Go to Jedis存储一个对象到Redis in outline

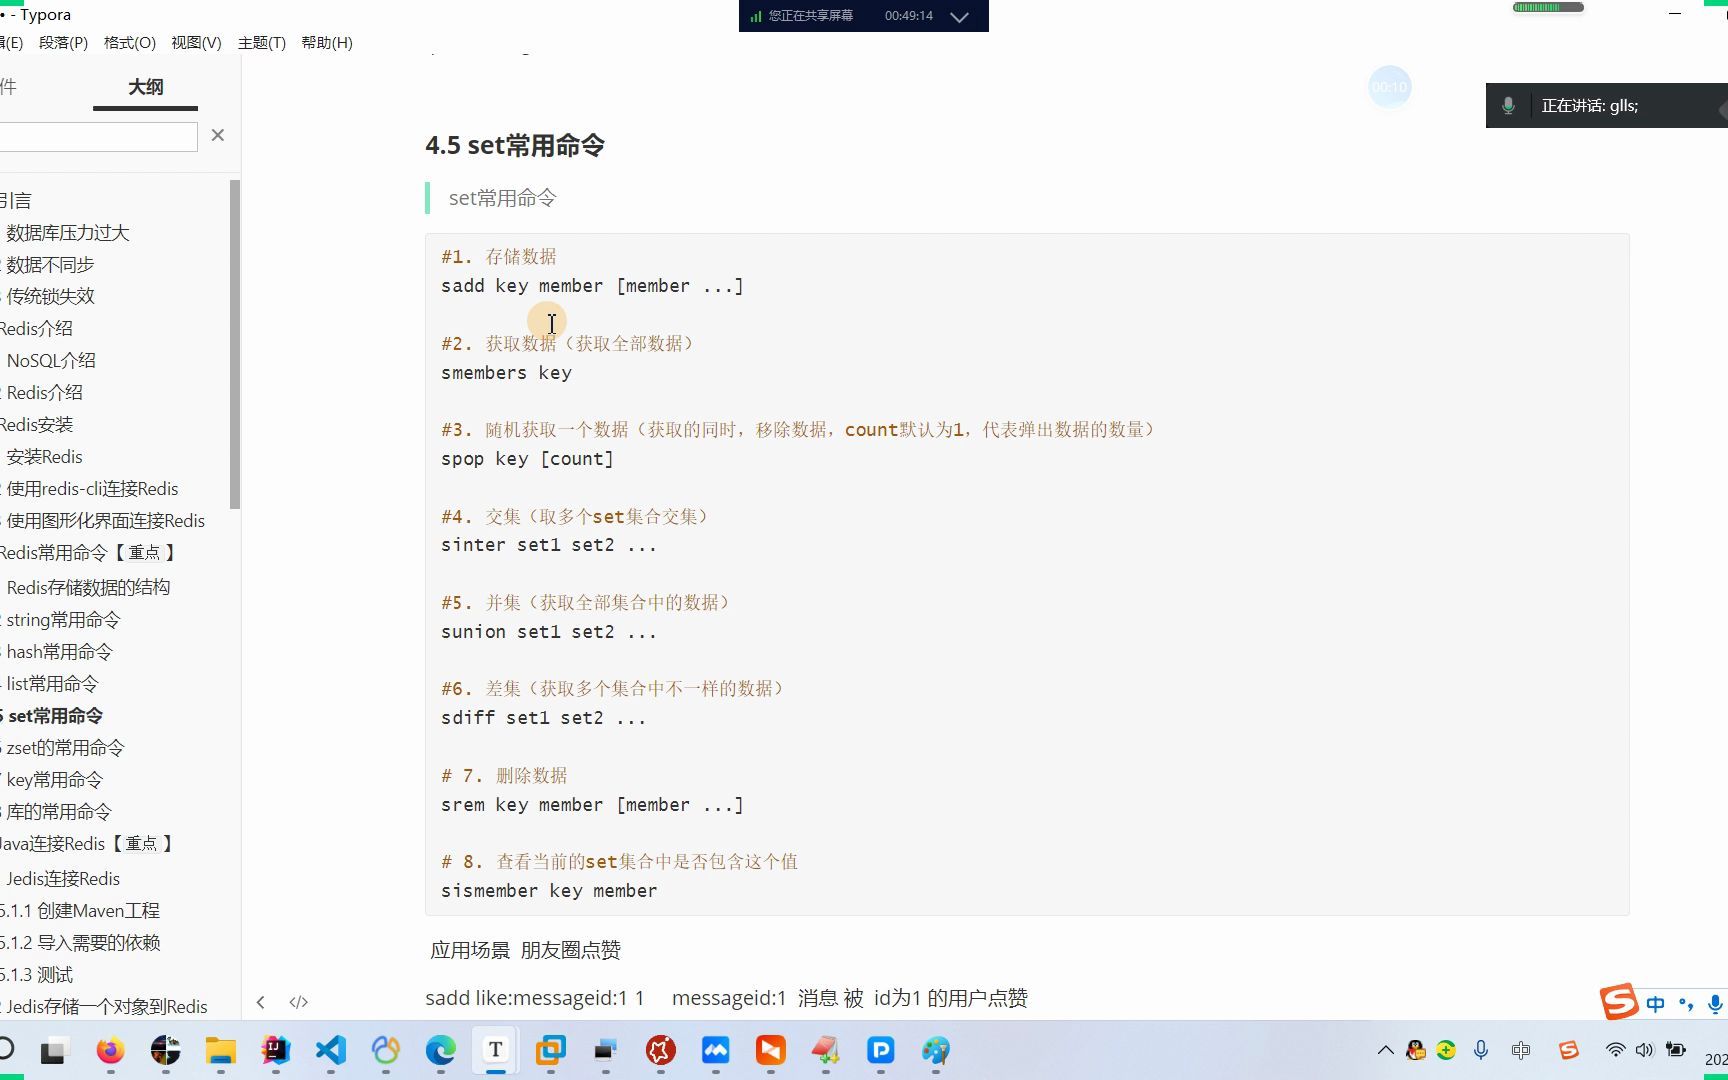point(107,1007)
